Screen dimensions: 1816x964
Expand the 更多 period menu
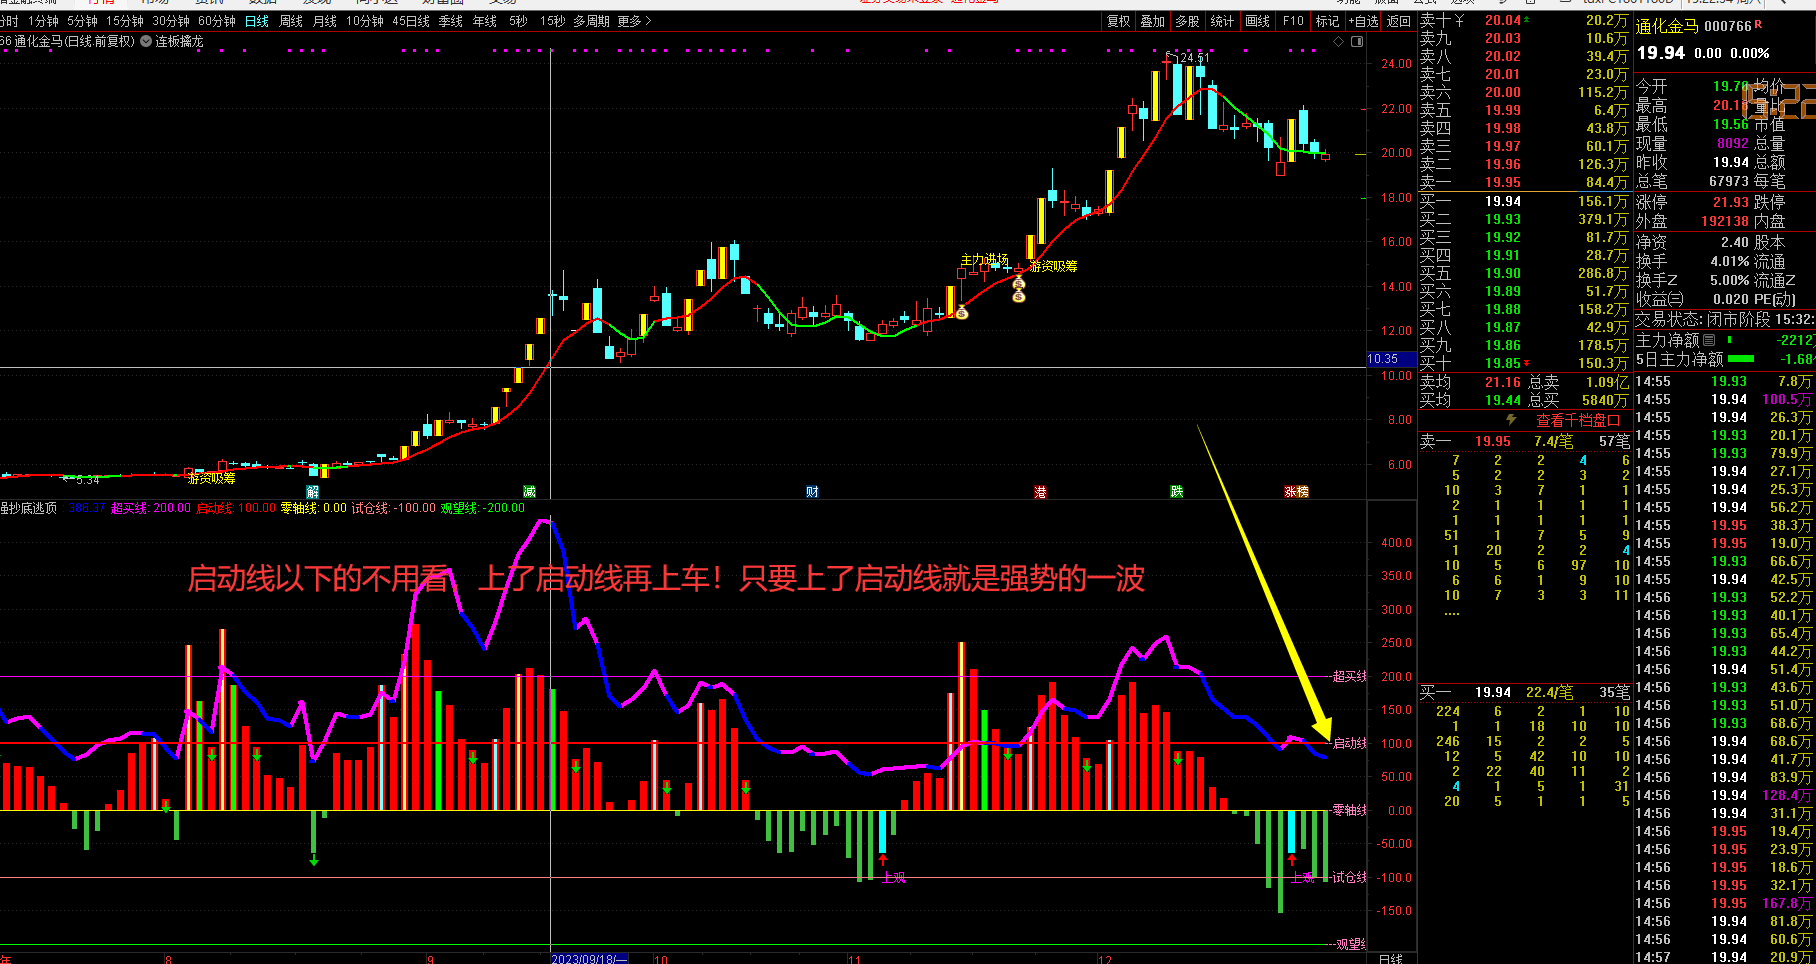(x=634, y=21)
